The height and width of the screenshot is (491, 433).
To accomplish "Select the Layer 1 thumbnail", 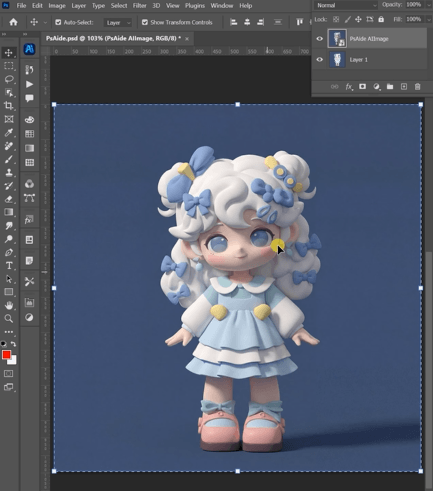I will click(x=337, y=60).
